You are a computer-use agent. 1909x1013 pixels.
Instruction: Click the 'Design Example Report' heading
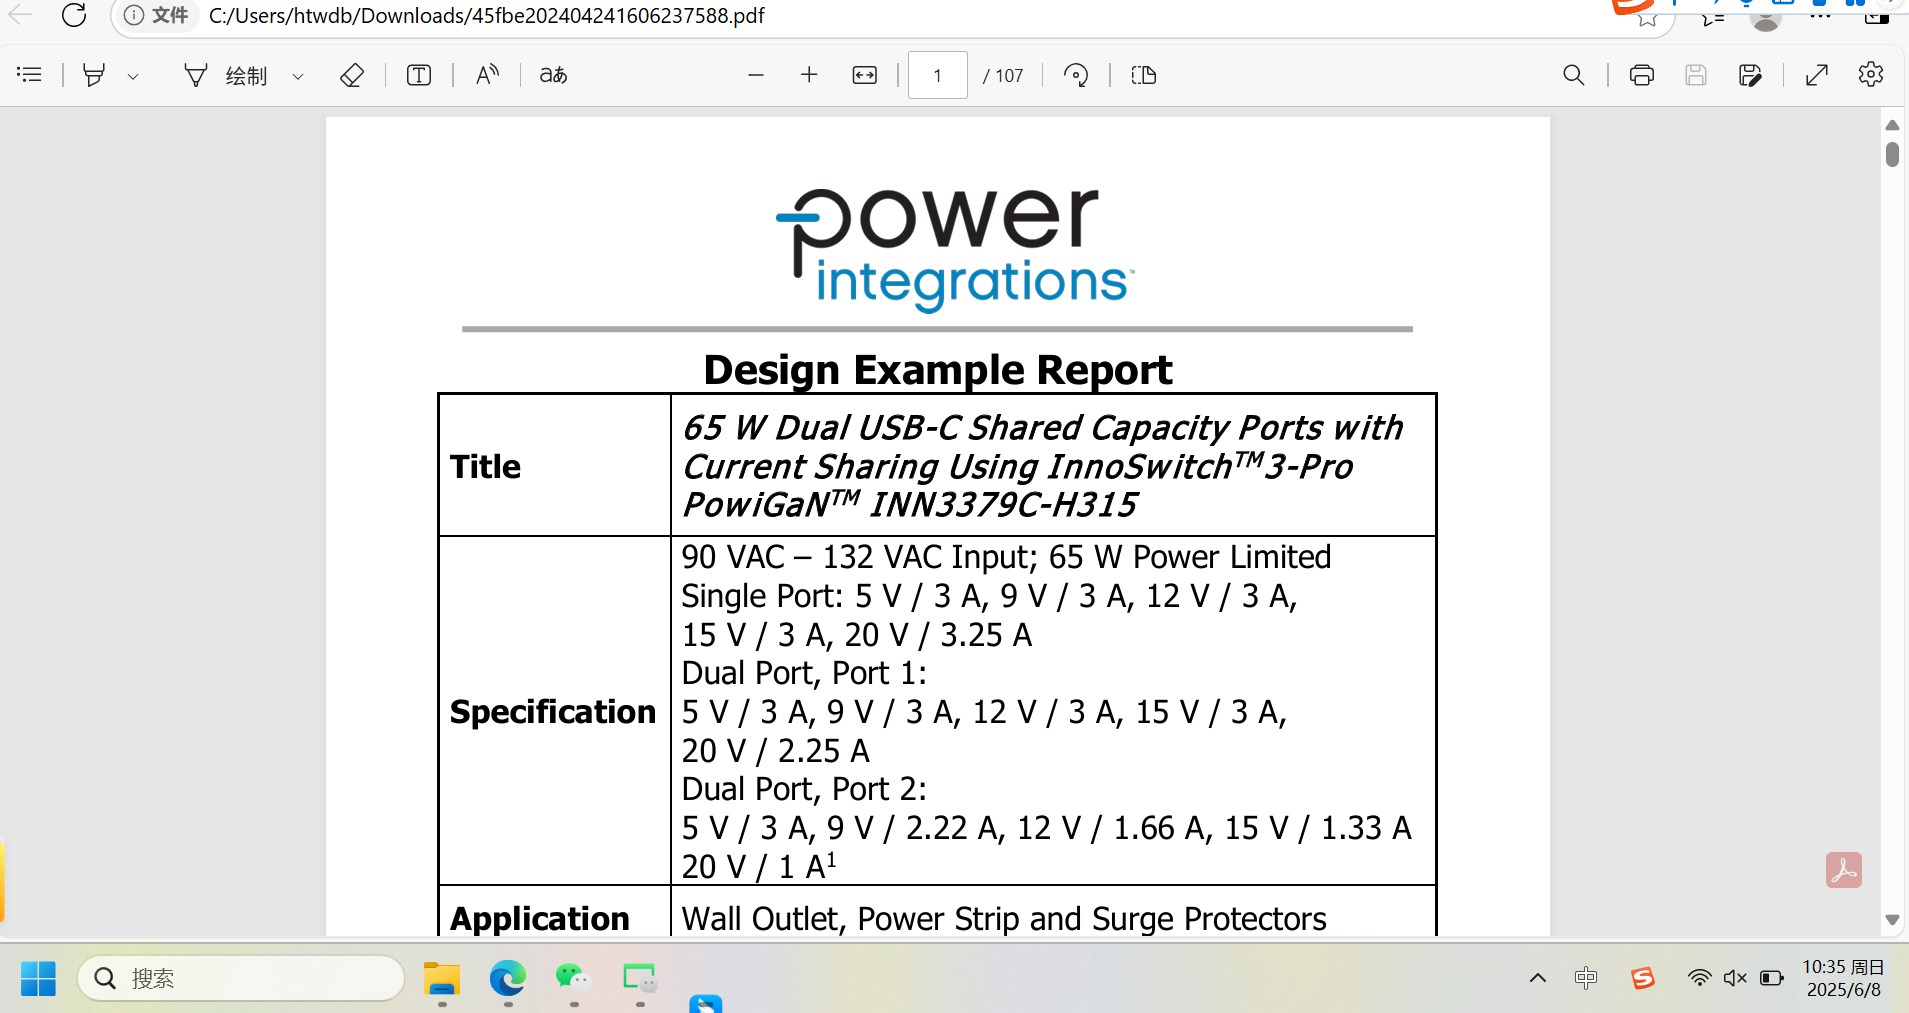[x=938, y=370]
